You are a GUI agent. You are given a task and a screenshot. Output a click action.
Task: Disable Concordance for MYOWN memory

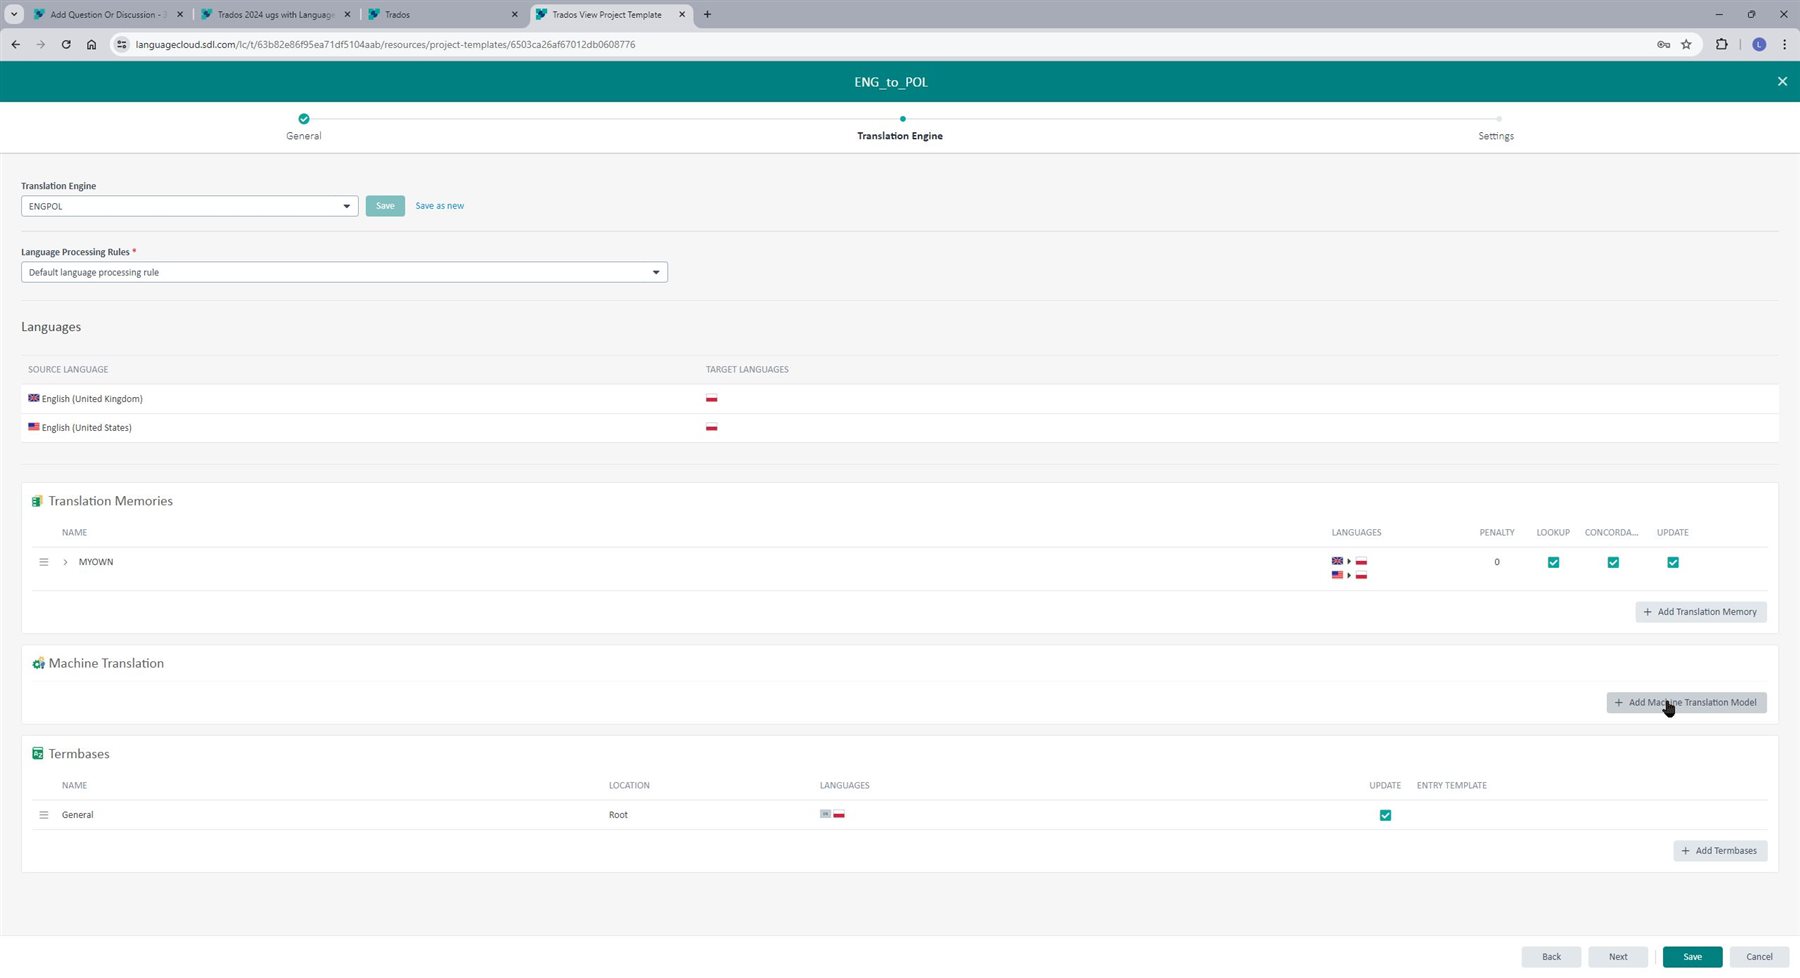[1613, 562]
